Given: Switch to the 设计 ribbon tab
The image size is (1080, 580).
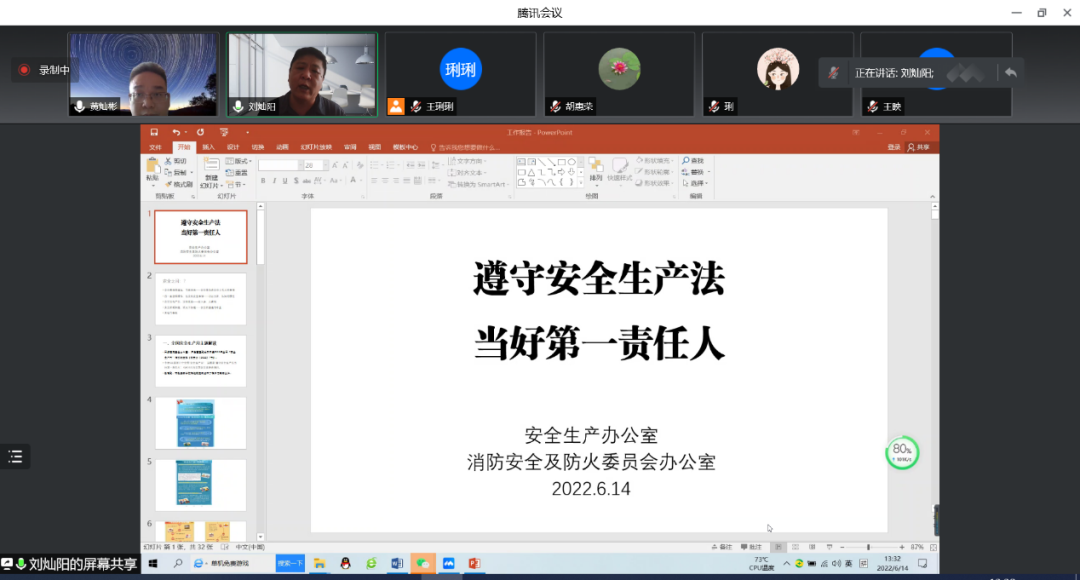Looking at the screenshot, I should click(233, 147).
